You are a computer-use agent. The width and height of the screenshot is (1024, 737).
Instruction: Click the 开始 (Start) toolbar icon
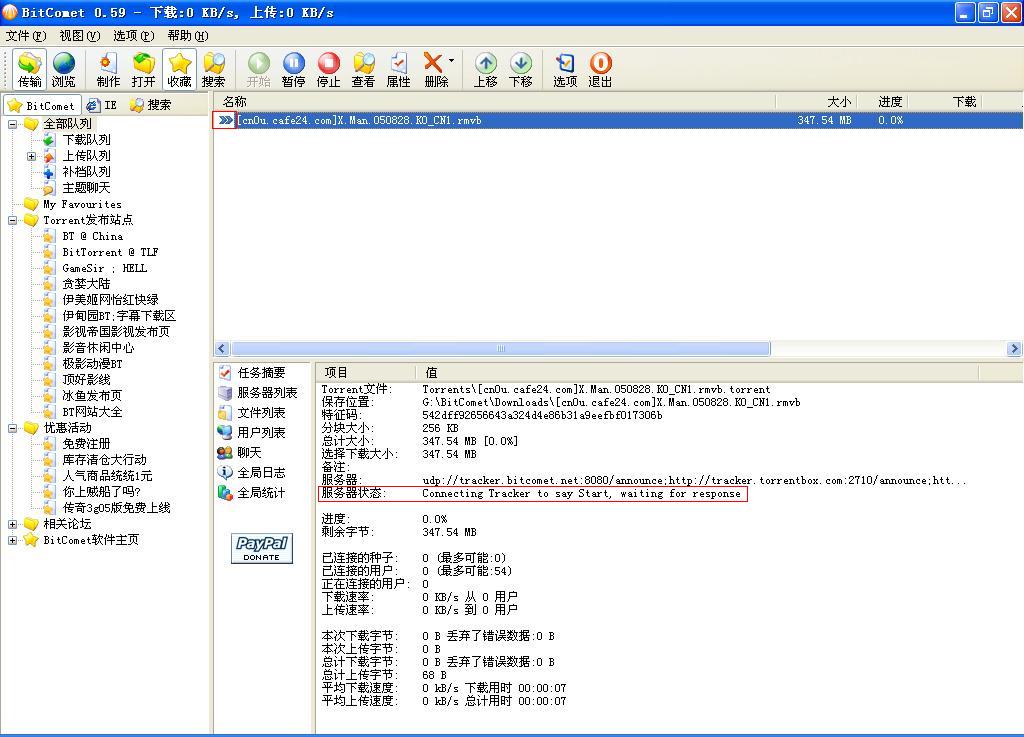click(x=259, y=69)
